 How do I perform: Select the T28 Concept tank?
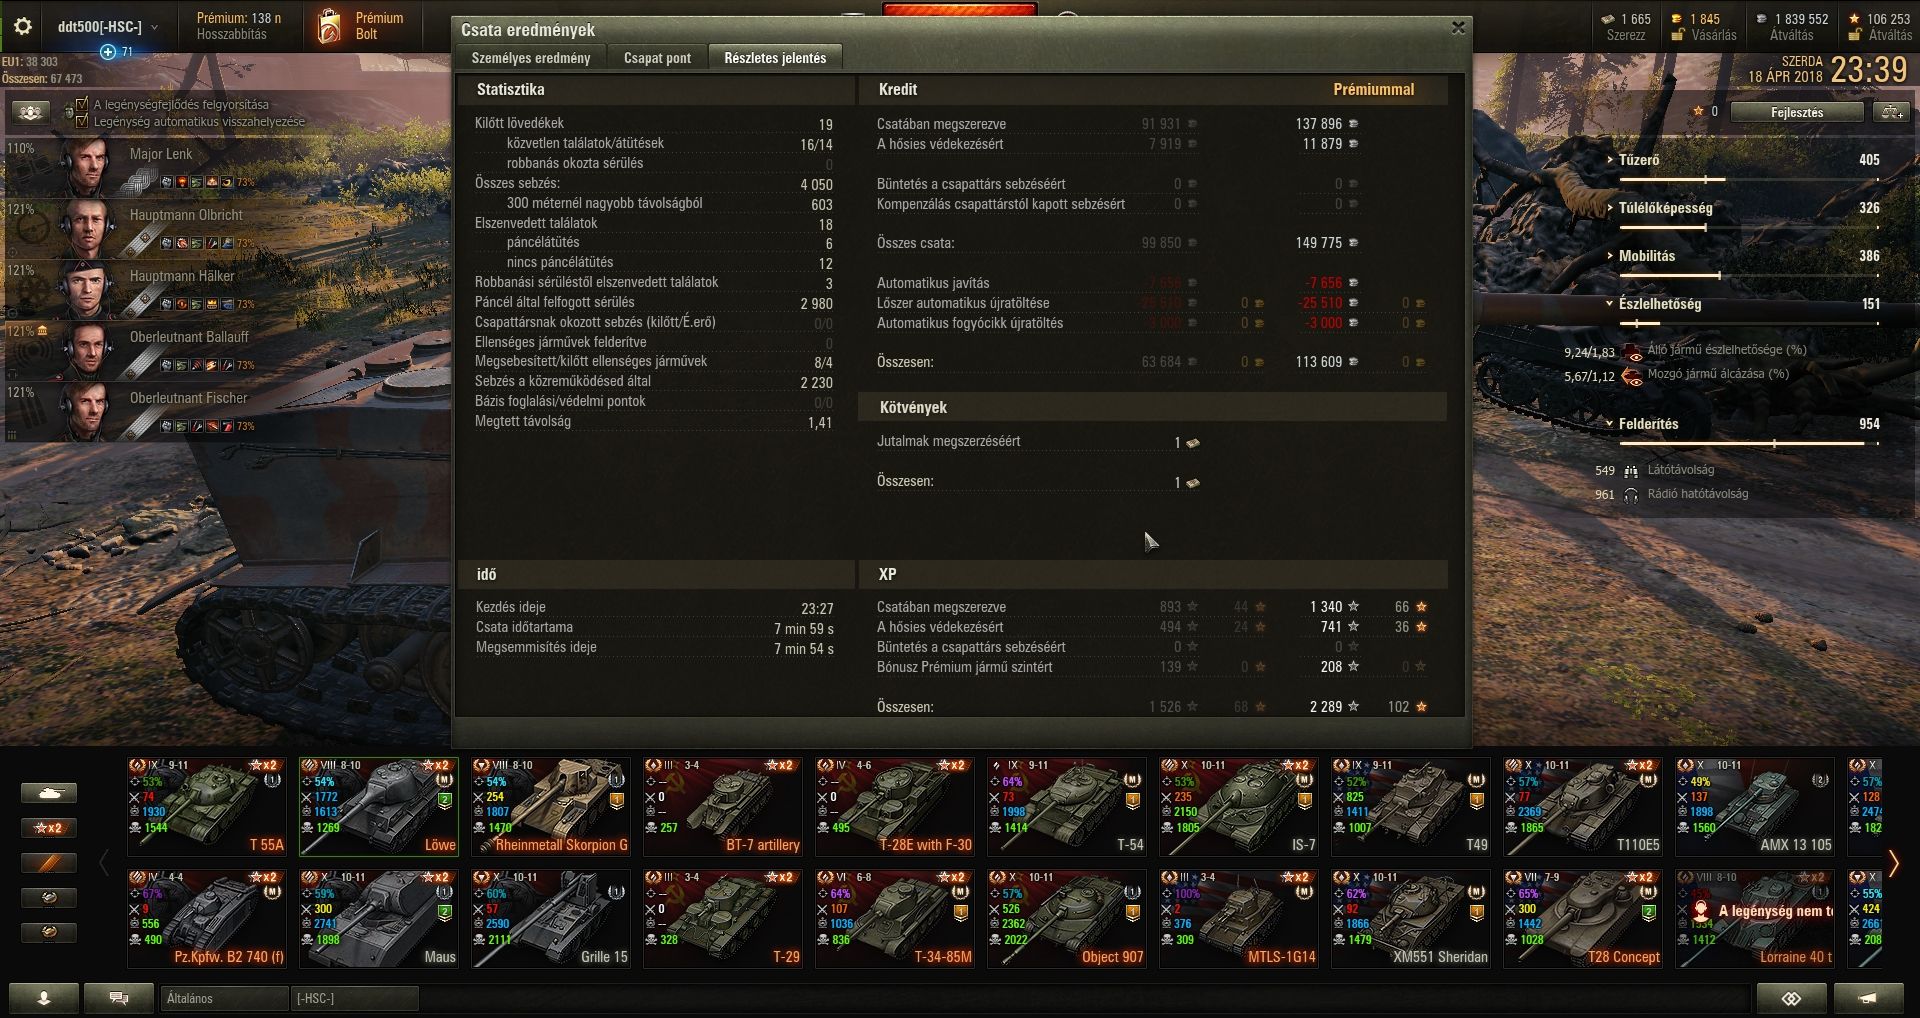[x=1583, y=918]
